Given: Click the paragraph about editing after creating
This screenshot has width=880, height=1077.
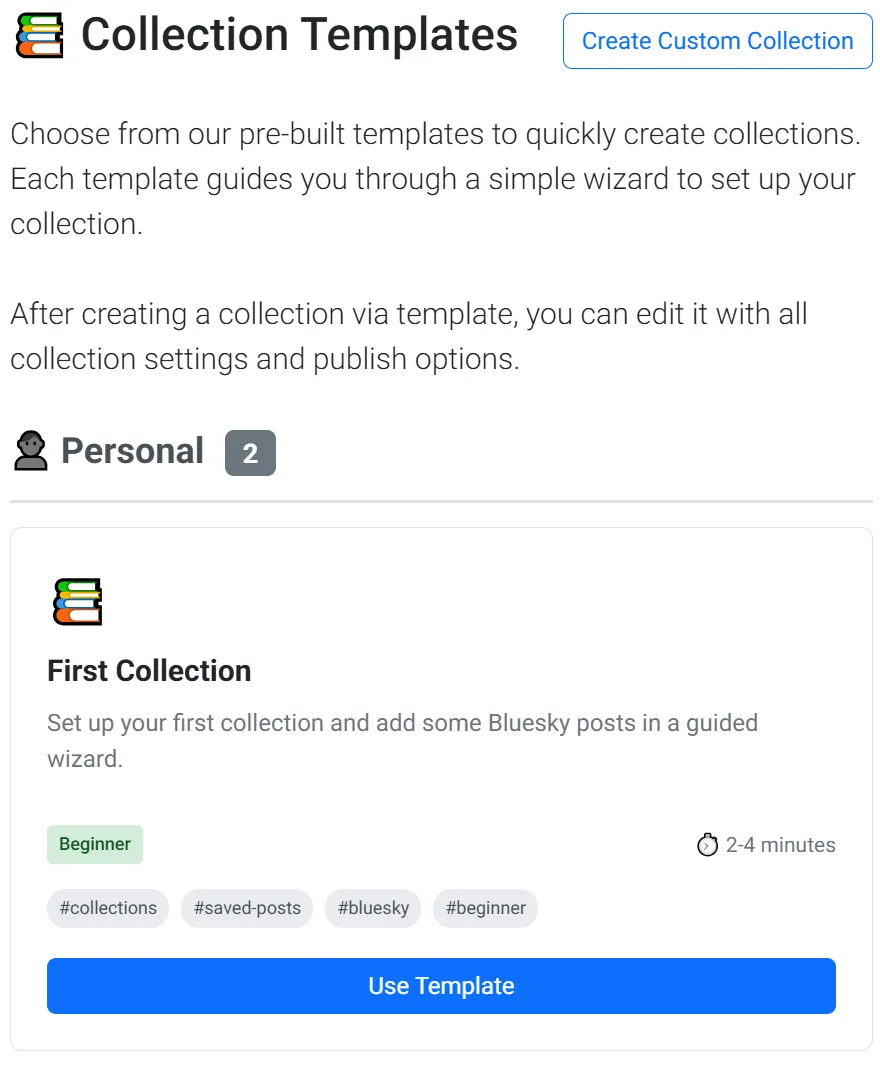Looking at the screenshot, I should [408, 336].
